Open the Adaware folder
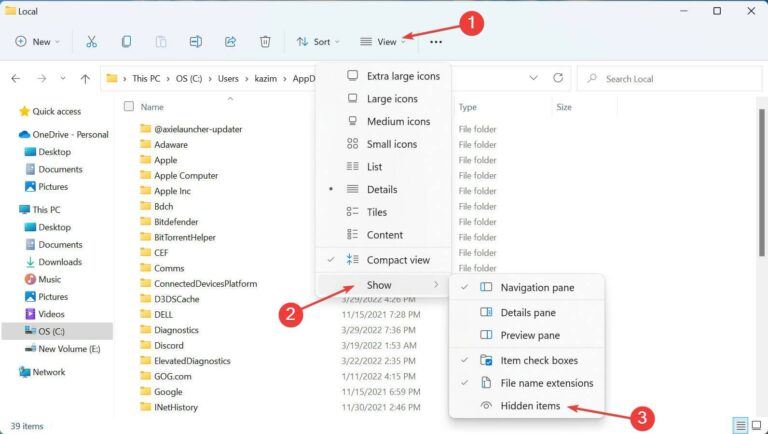 pyautogui.click(x=164, y=145)
